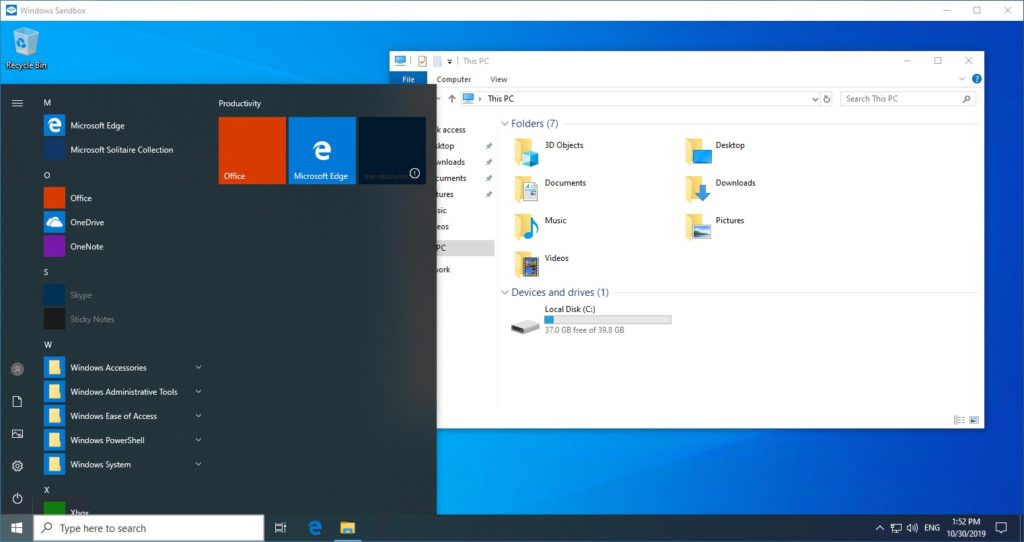Open the Desktop folder in This PC

(715, 151)
